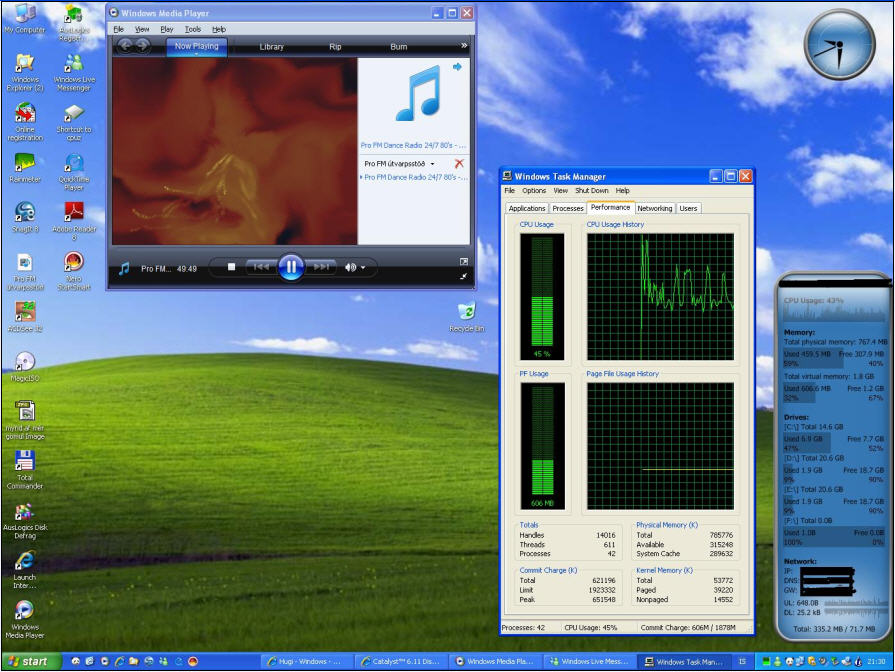Image resolution: width=895 pixels, height=672 pixels.
Task: Launch the Total Commander desktop shortcut
Action: point(25,470)
